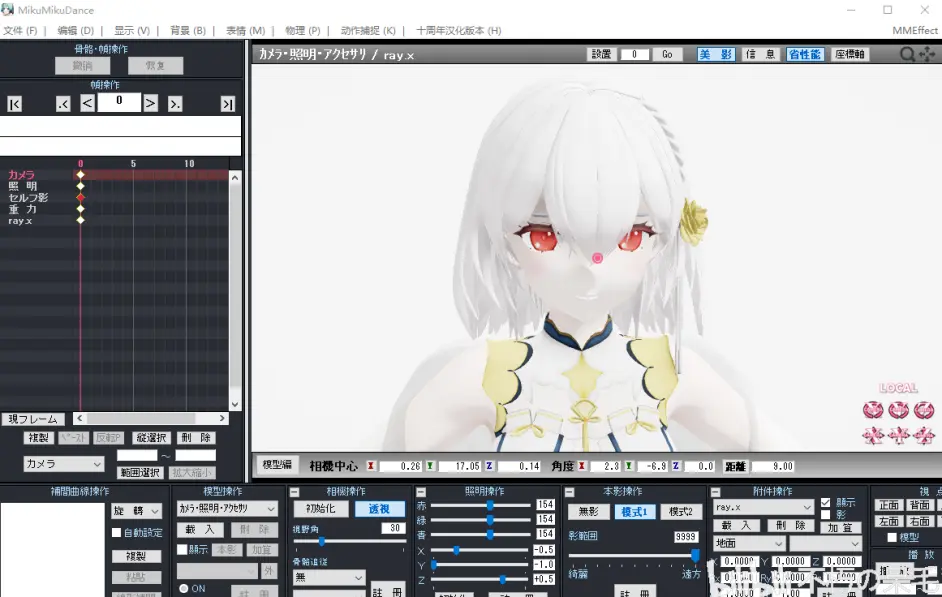Toggle the 美影 button in viewport header

[716, 55]
